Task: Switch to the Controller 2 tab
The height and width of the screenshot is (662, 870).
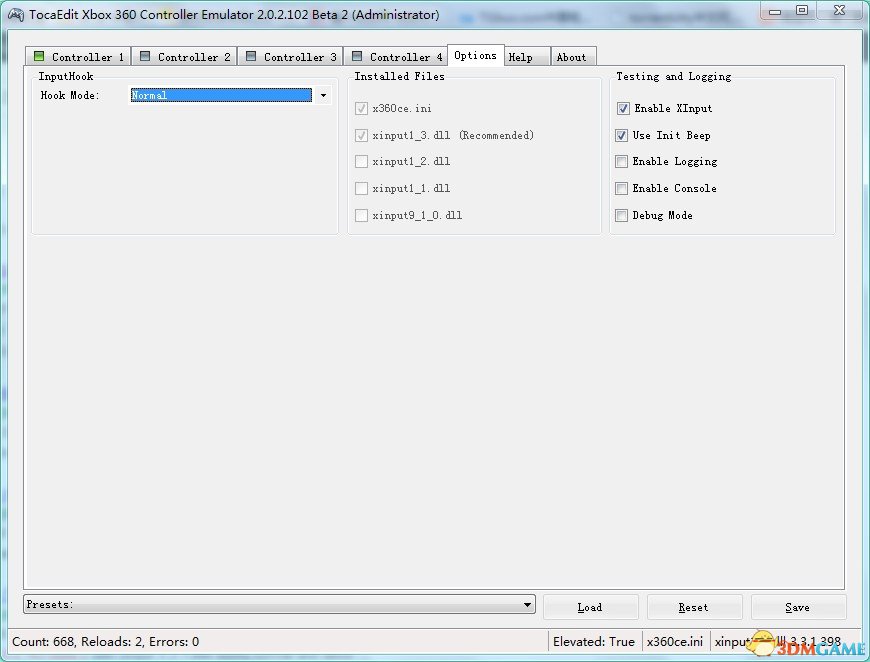Action: coord(185,57)
